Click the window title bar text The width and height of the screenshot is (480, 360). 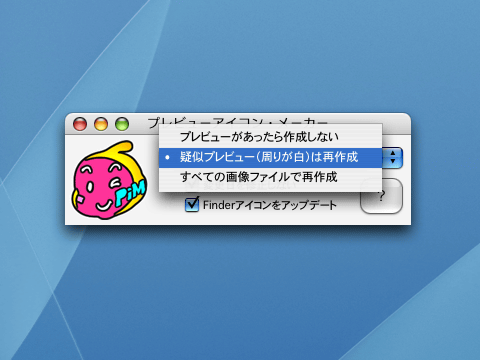pyautogui.click(x=238, y=122)
